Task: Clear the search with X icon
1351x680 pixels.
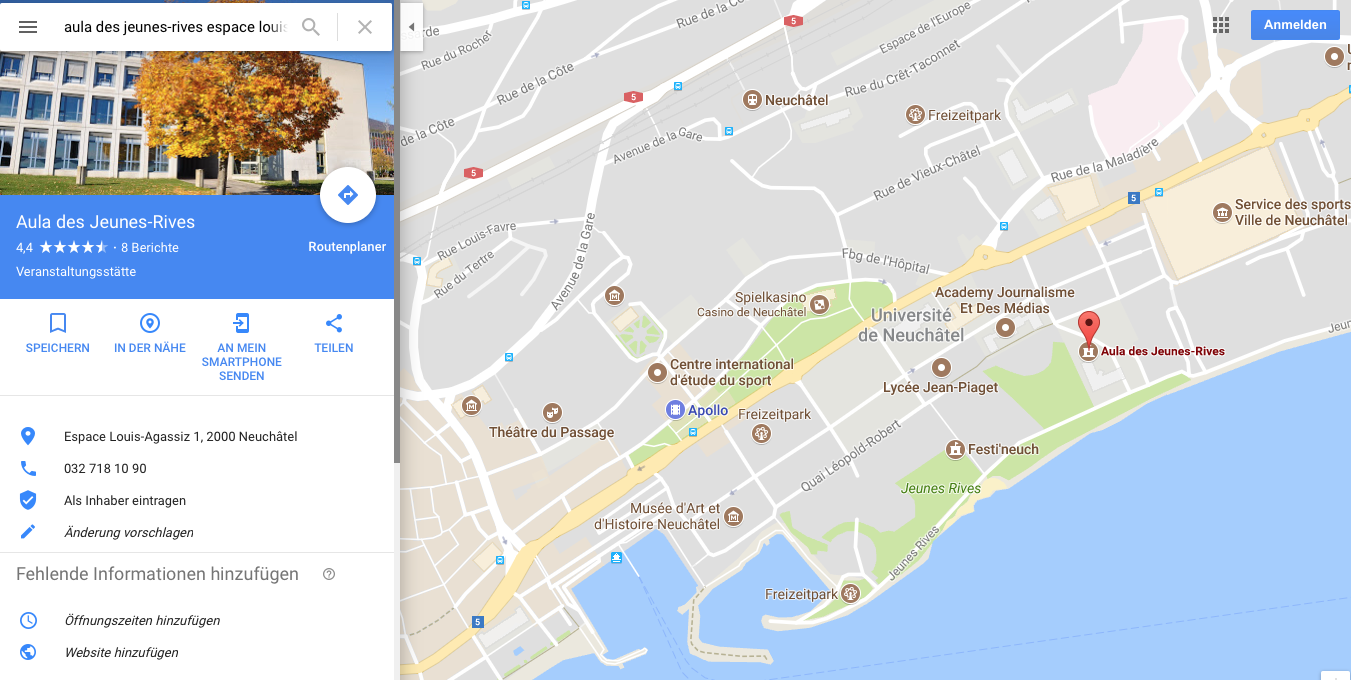Action: tap(365, 27)
